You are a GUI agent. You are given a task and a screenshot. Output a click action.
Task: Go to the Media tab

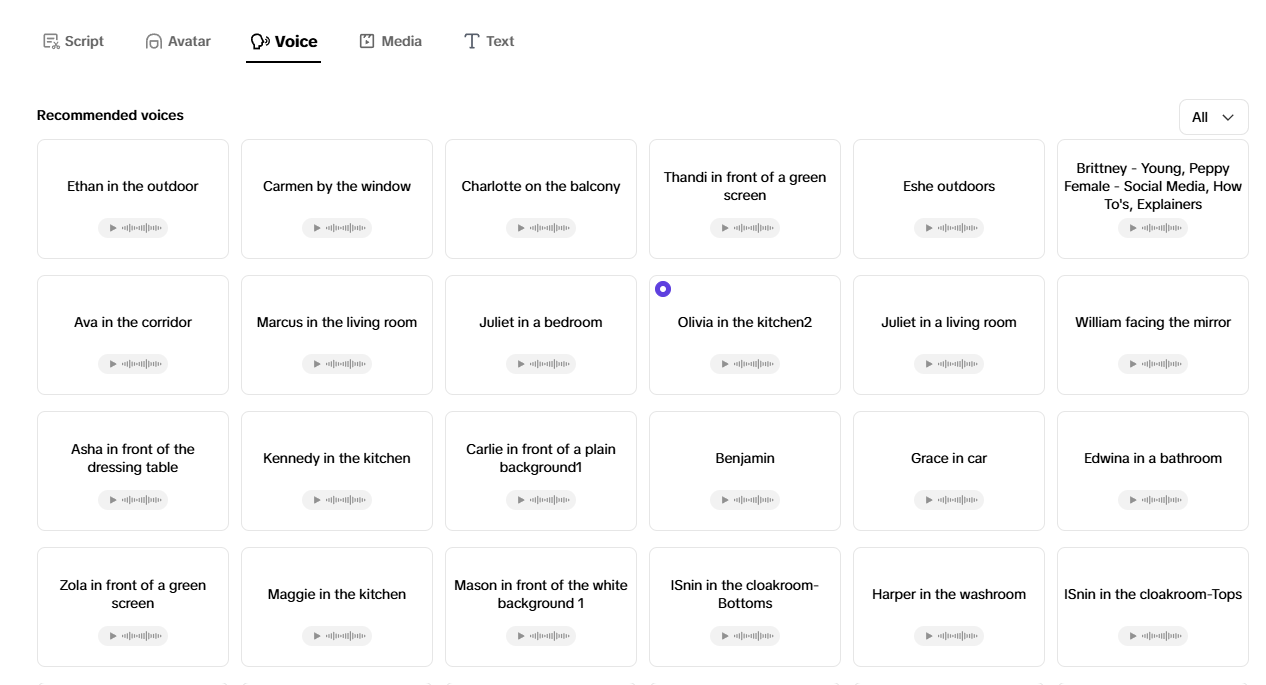[x=390, y=41]
